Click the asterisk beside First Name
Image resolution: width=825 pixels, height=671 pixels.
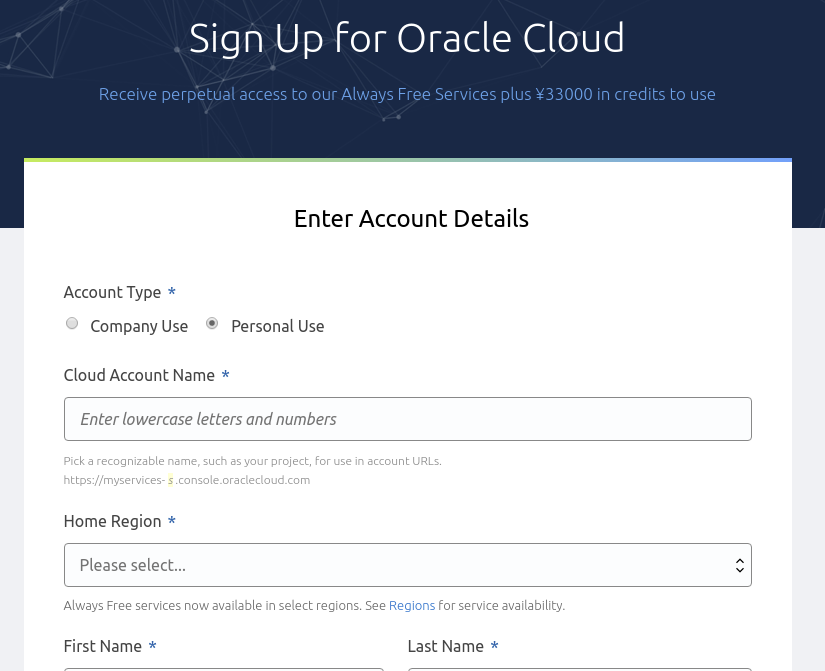[152, 647]
